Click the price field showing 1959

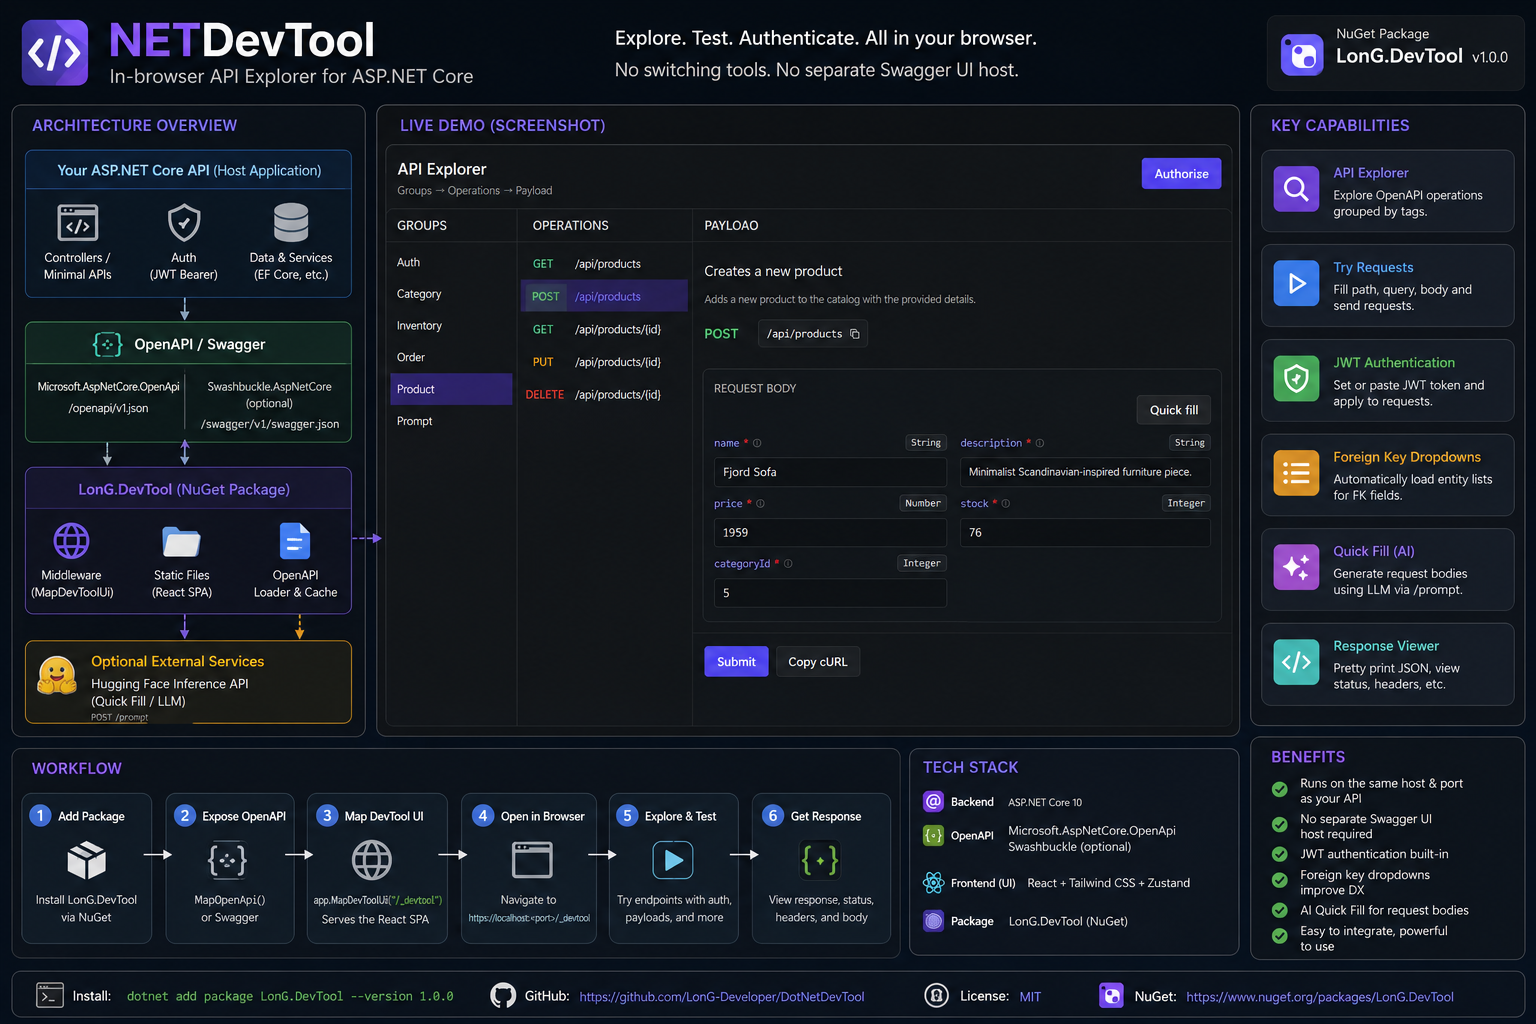[830, 533]
